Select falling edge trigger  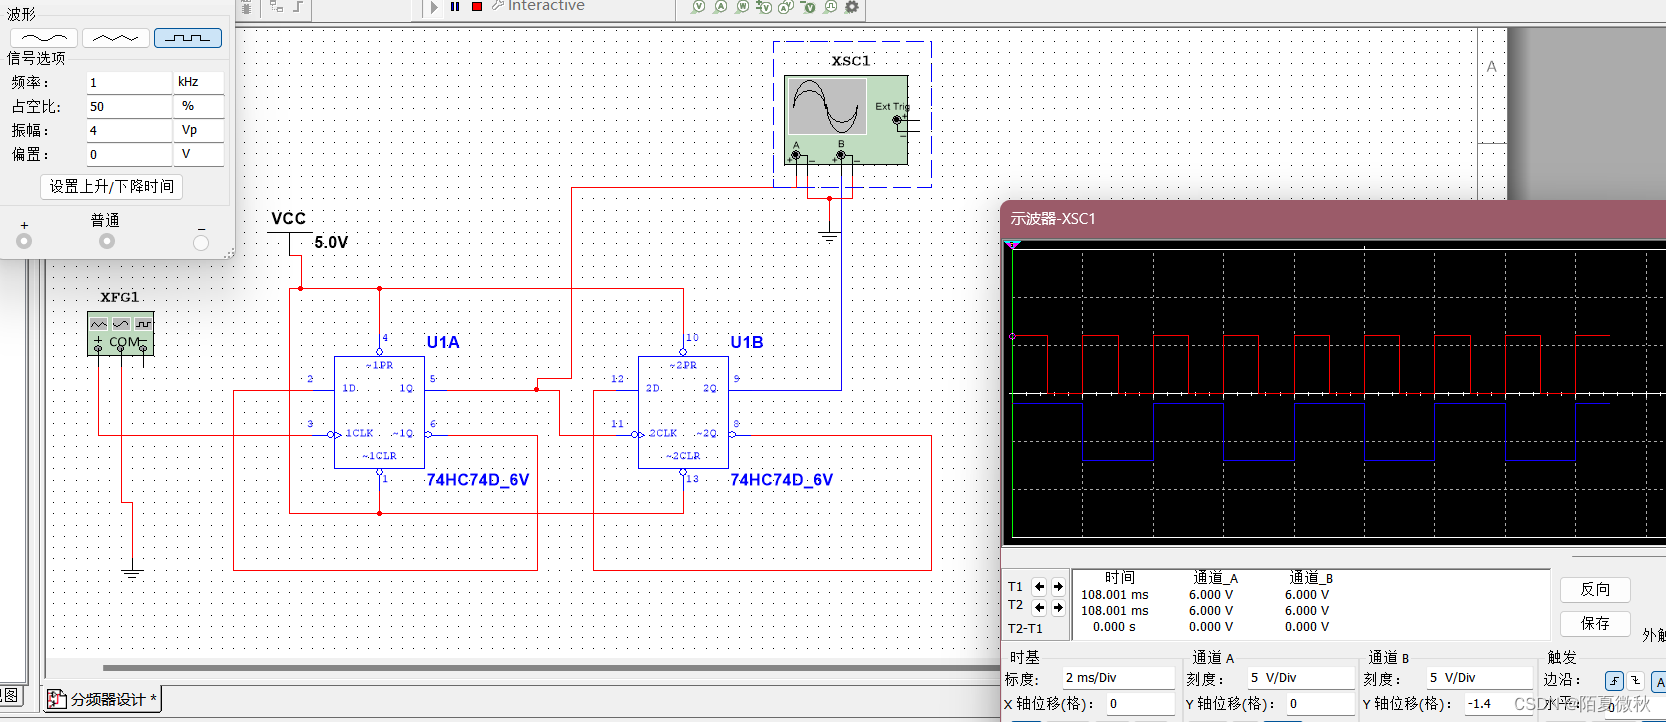[x=1635, y=681]
